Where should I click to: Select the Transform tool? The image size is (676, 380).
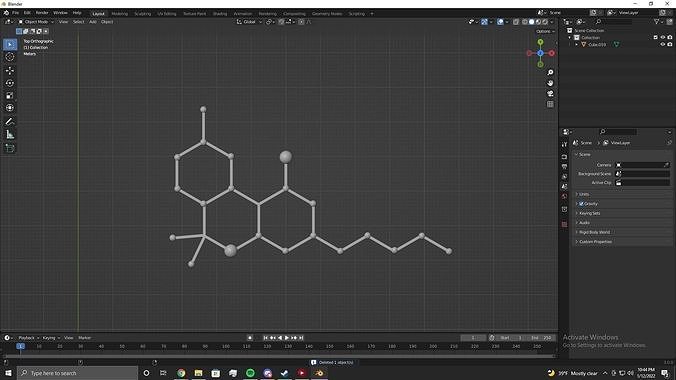10,108
